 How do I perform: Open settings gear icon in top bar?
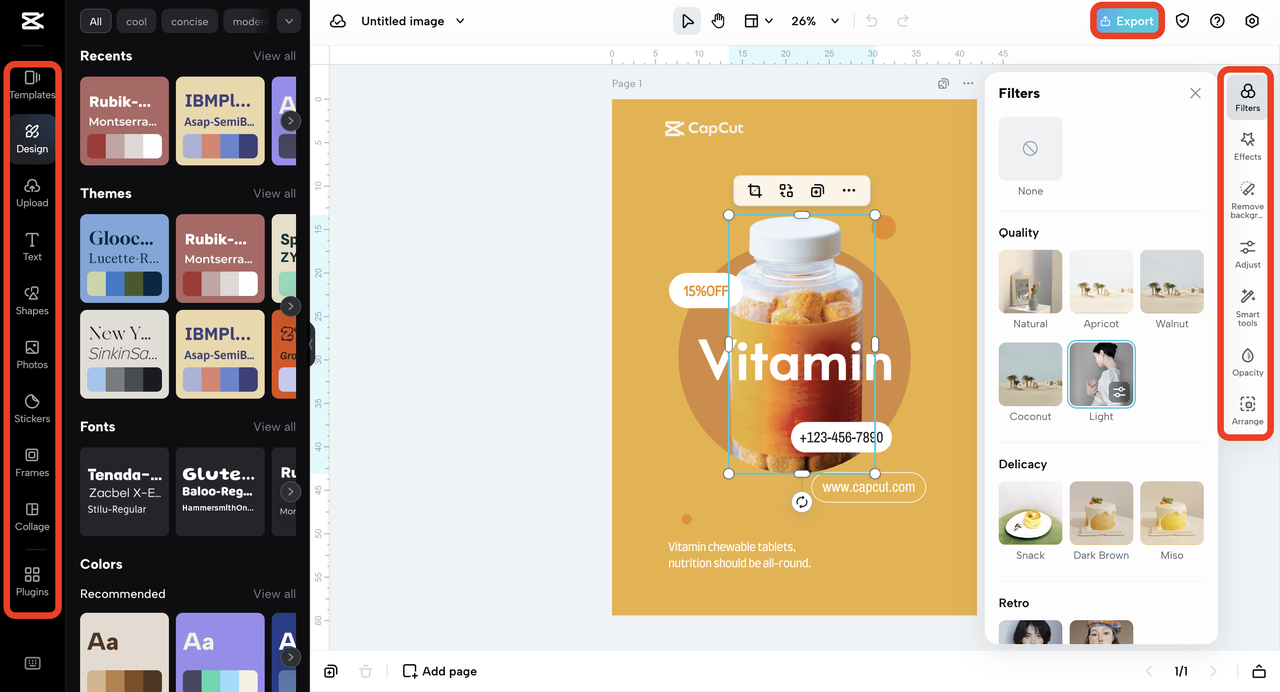pos(1252,21)
